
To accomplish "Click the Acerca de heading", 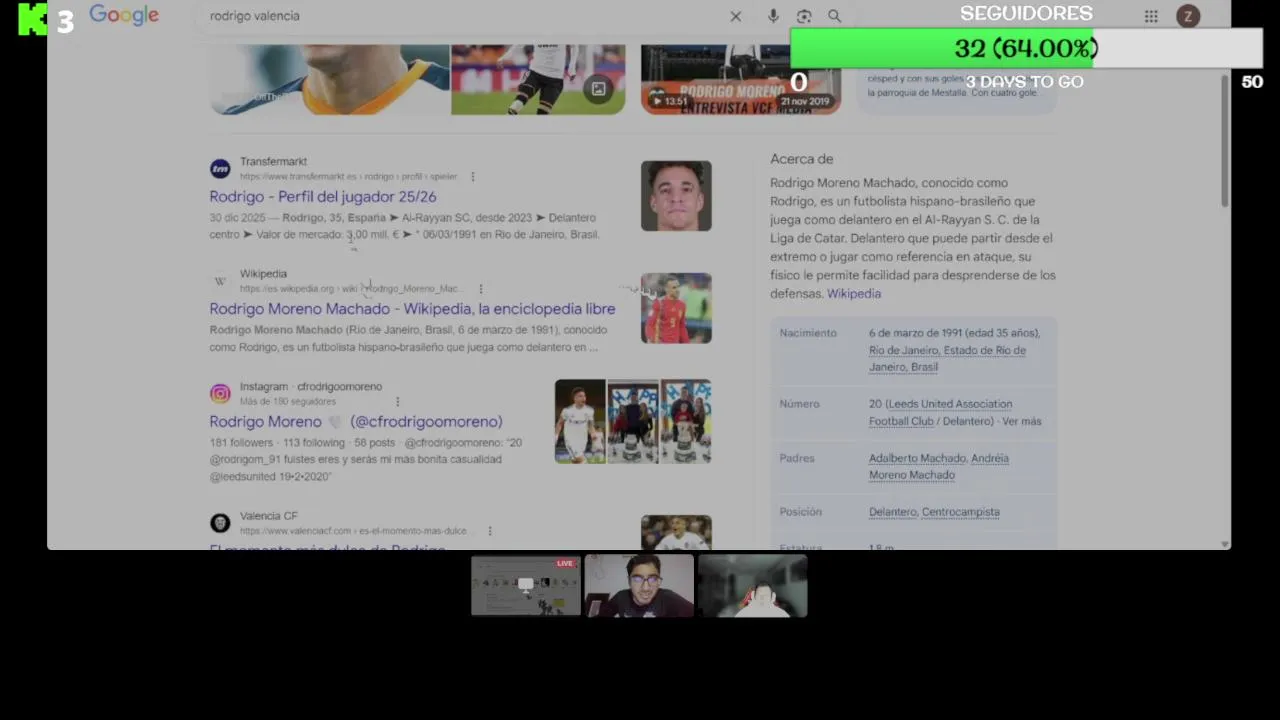I will tap(801, 159).
